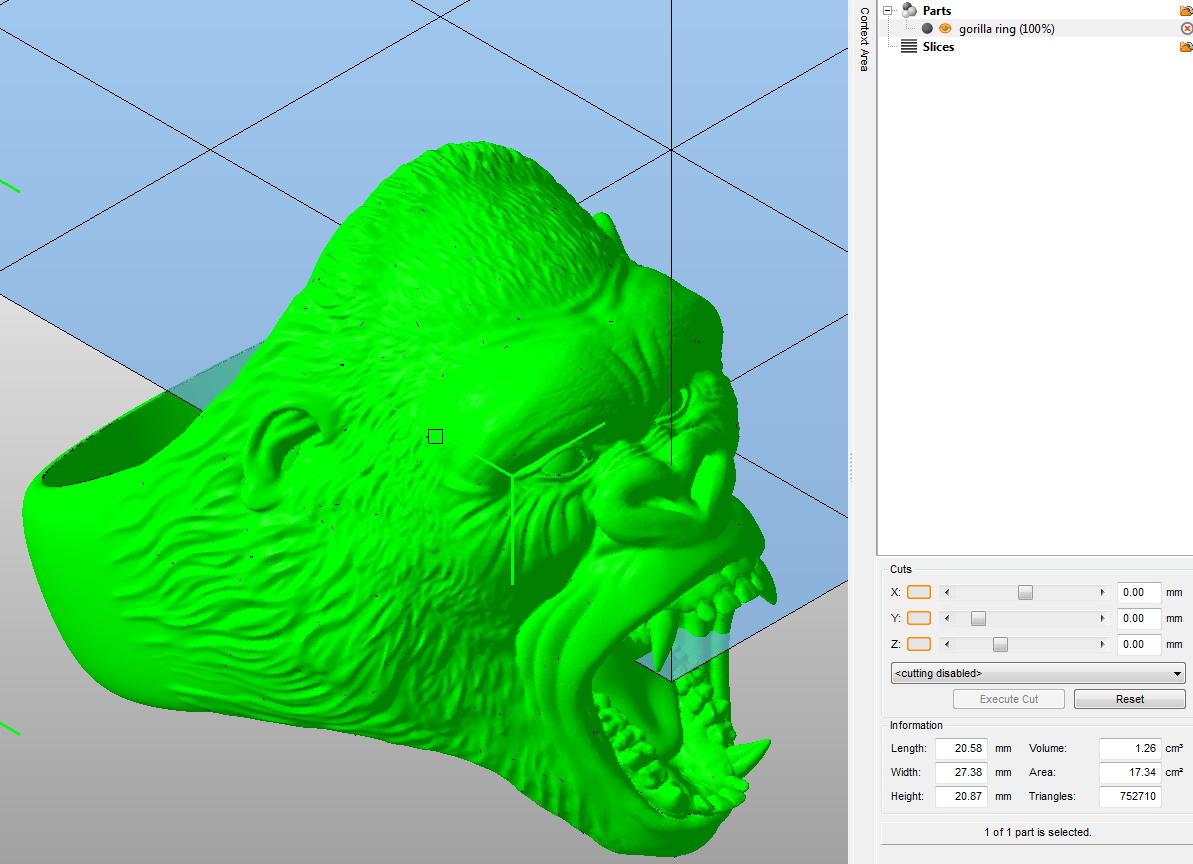Click right arrow of the X cut slider
1193x864 pixels.
(x=1102, y=592)
